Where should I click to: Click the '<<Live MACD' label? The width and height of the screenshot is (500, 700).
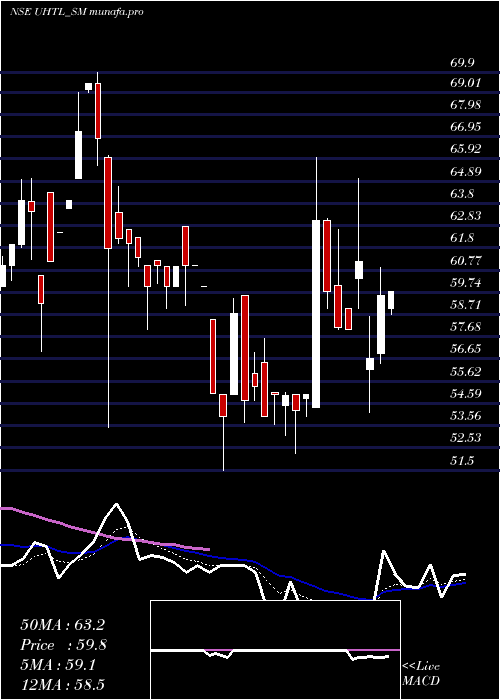(421, 673)
